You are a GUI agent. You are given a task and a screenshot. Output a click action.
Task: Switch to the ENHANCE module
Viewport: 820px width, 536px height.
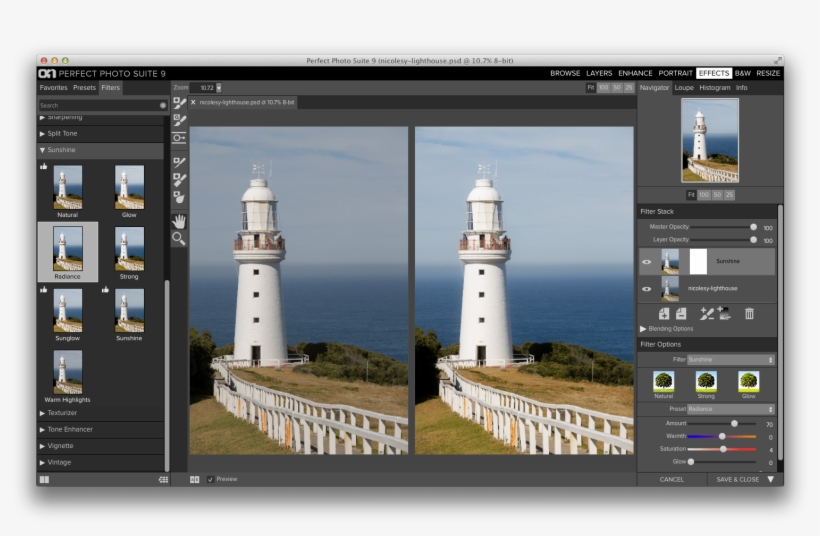635,74
